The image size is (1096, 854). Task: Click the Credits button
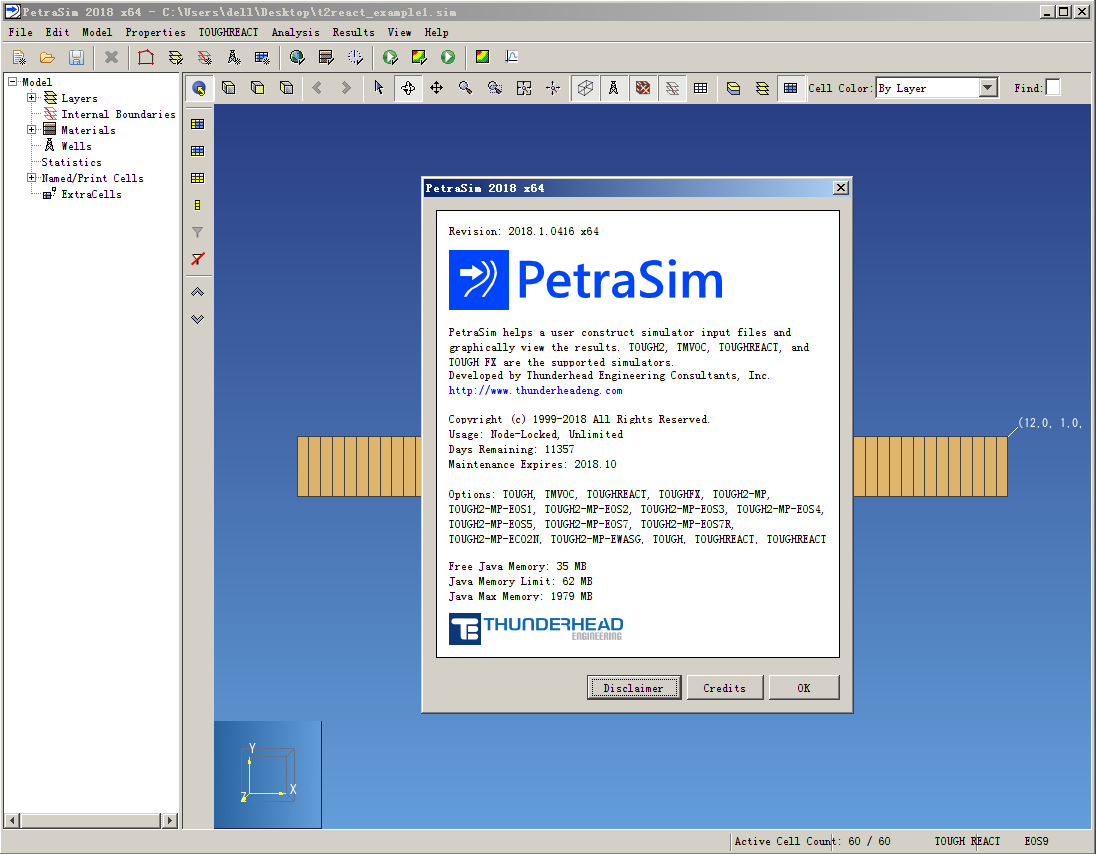[725, 688]
